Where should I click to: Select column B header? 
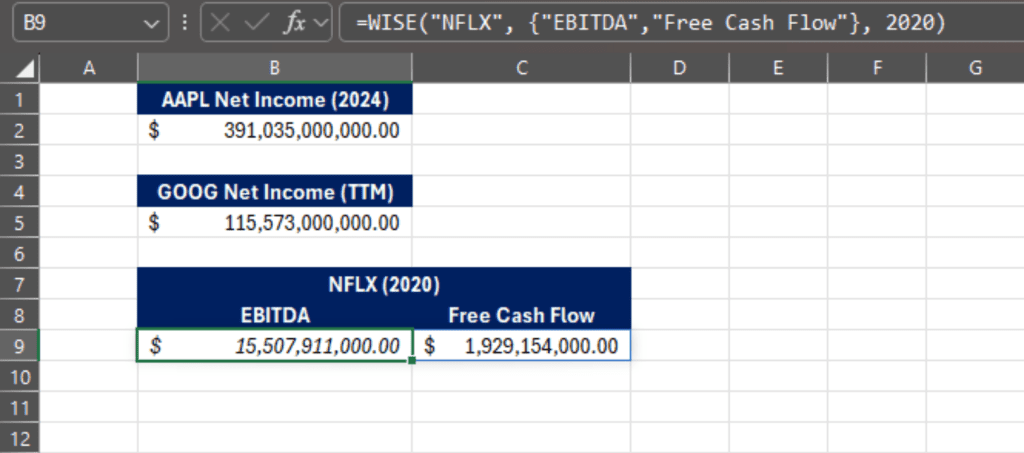click(275, 68)
